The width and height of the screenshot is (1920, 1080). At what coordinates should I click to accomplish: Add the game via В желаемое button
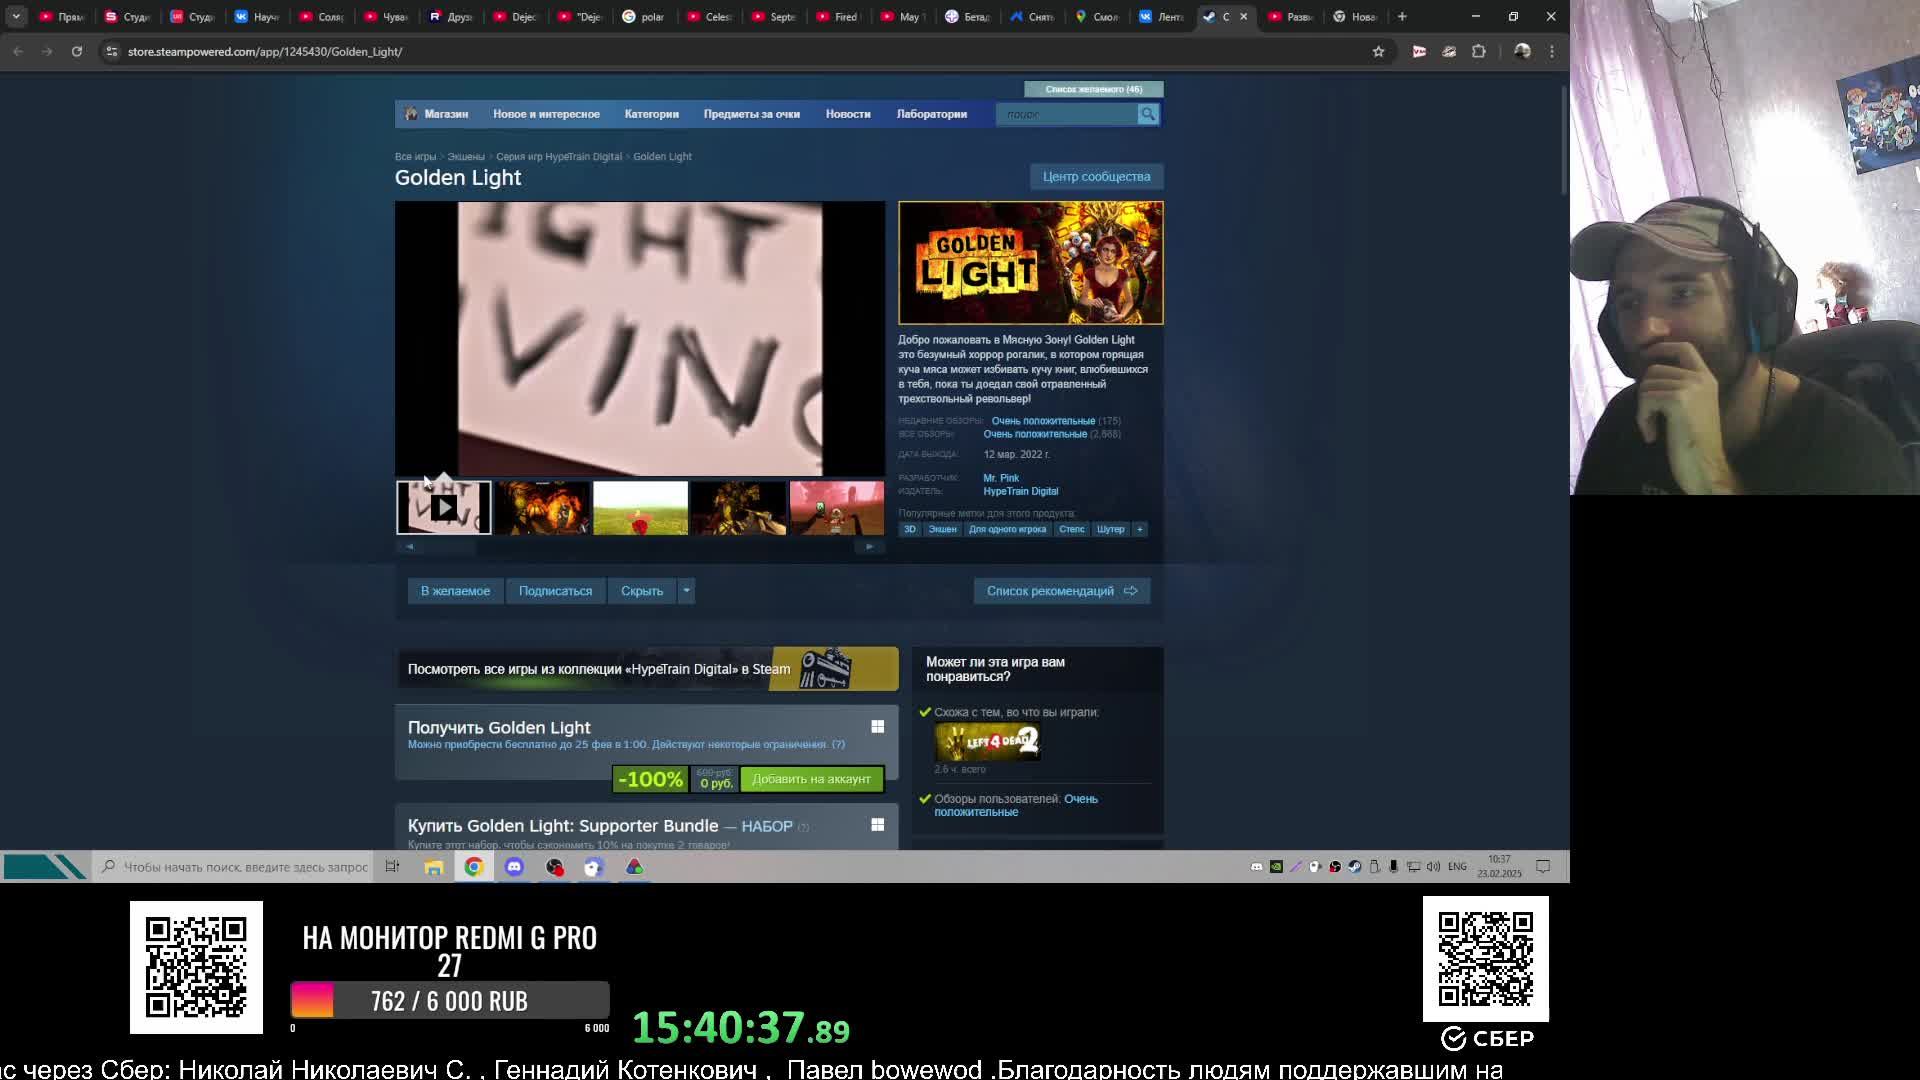(455, 591)
